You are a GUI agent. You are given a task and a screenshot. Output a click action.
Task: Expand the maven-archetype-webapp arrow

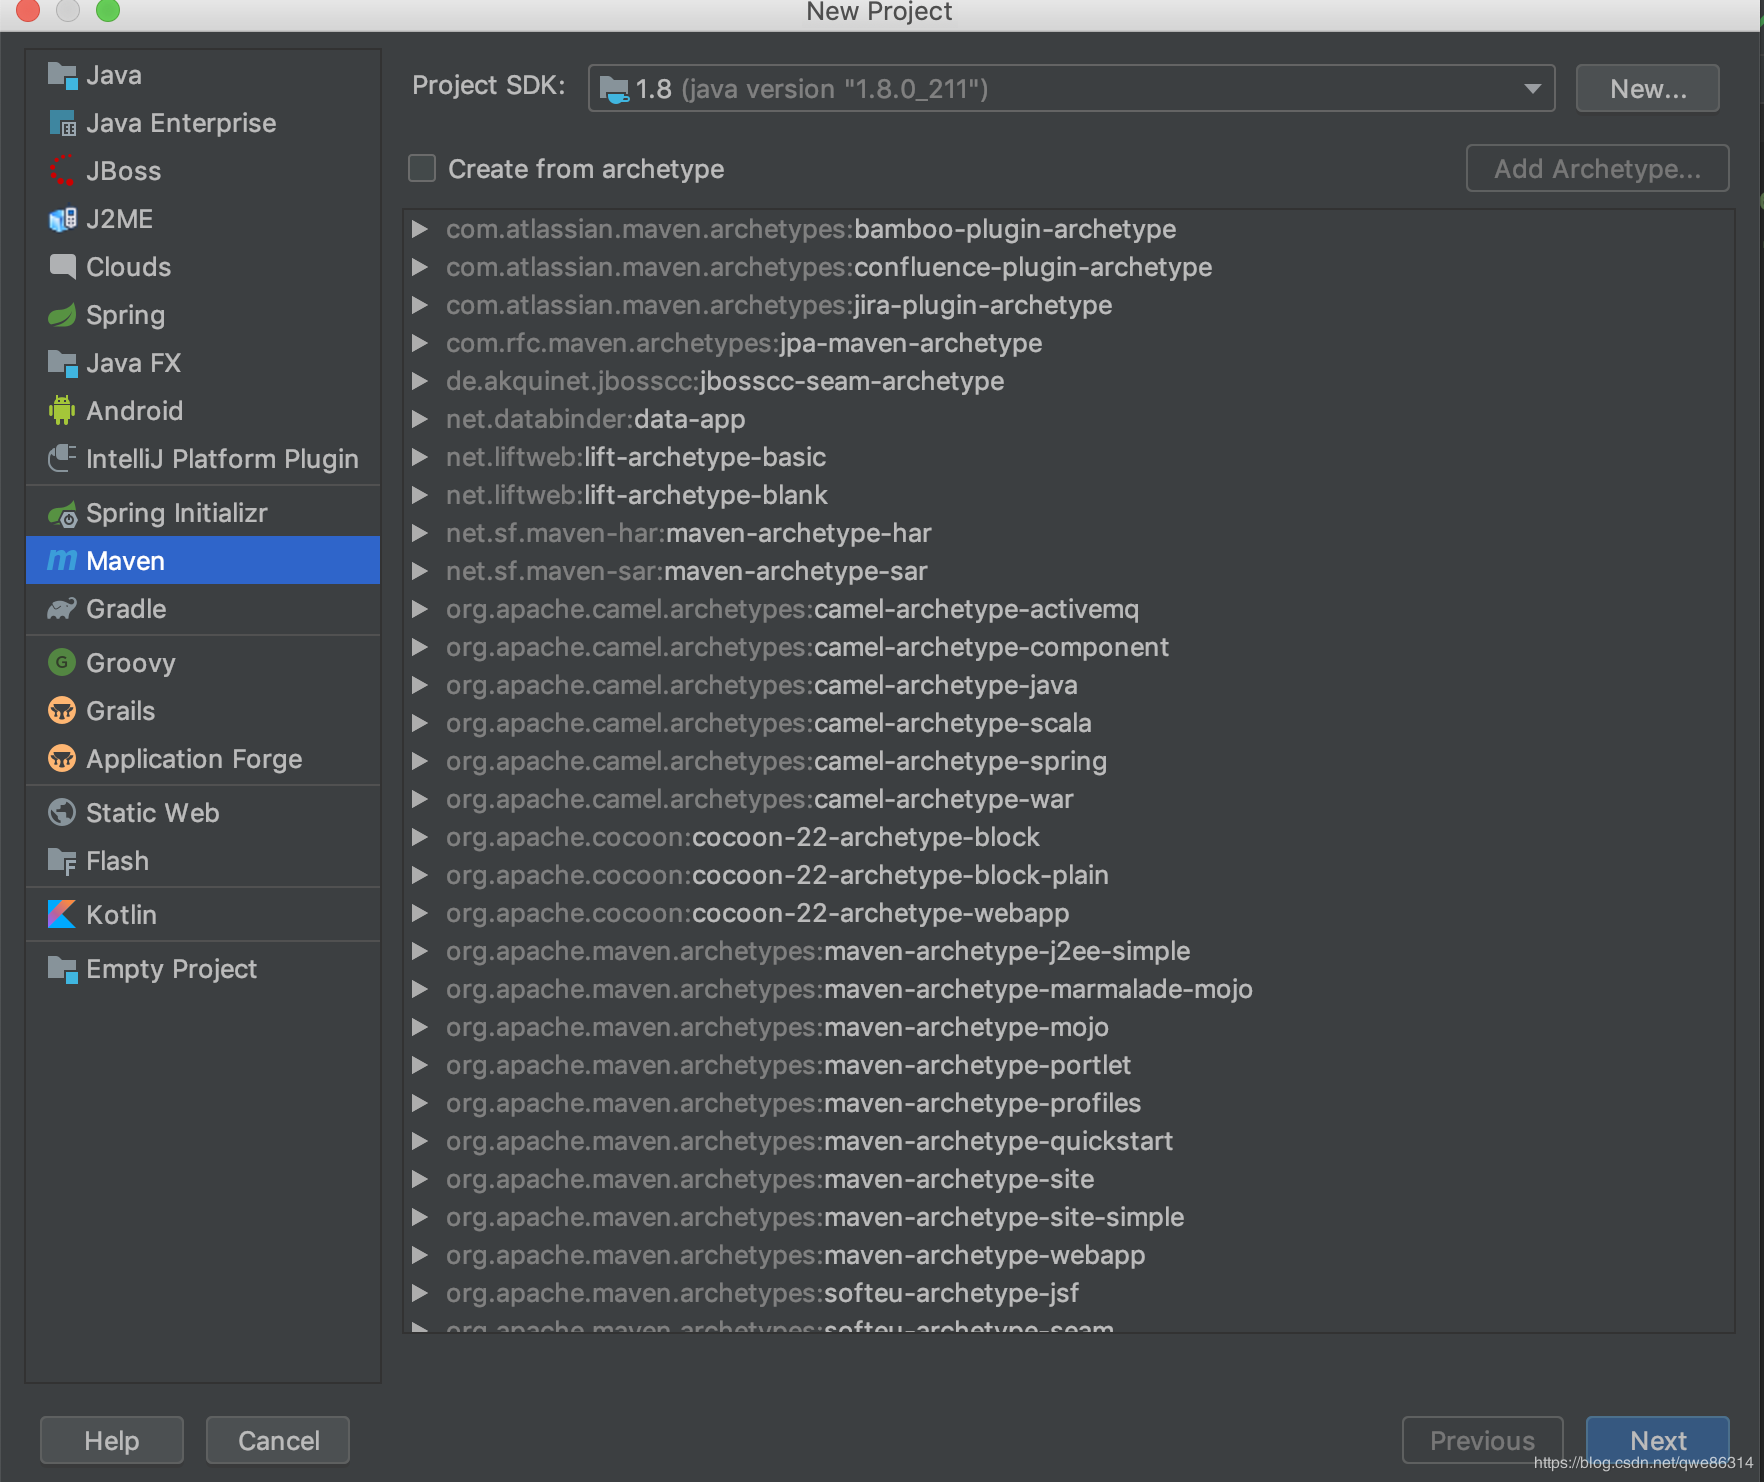coord(420,1255)
